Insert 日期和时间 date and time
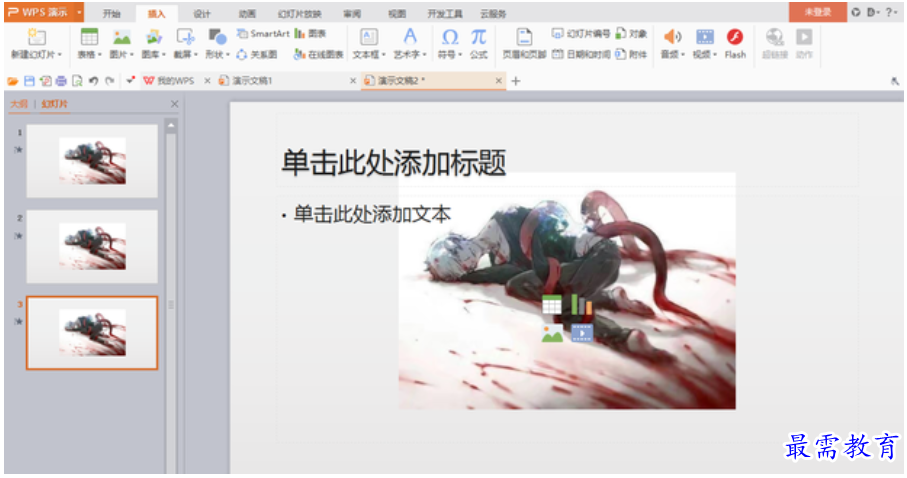The width and height of the screenshot is (907, 478). pyautogui.click(x=581, y=54)
